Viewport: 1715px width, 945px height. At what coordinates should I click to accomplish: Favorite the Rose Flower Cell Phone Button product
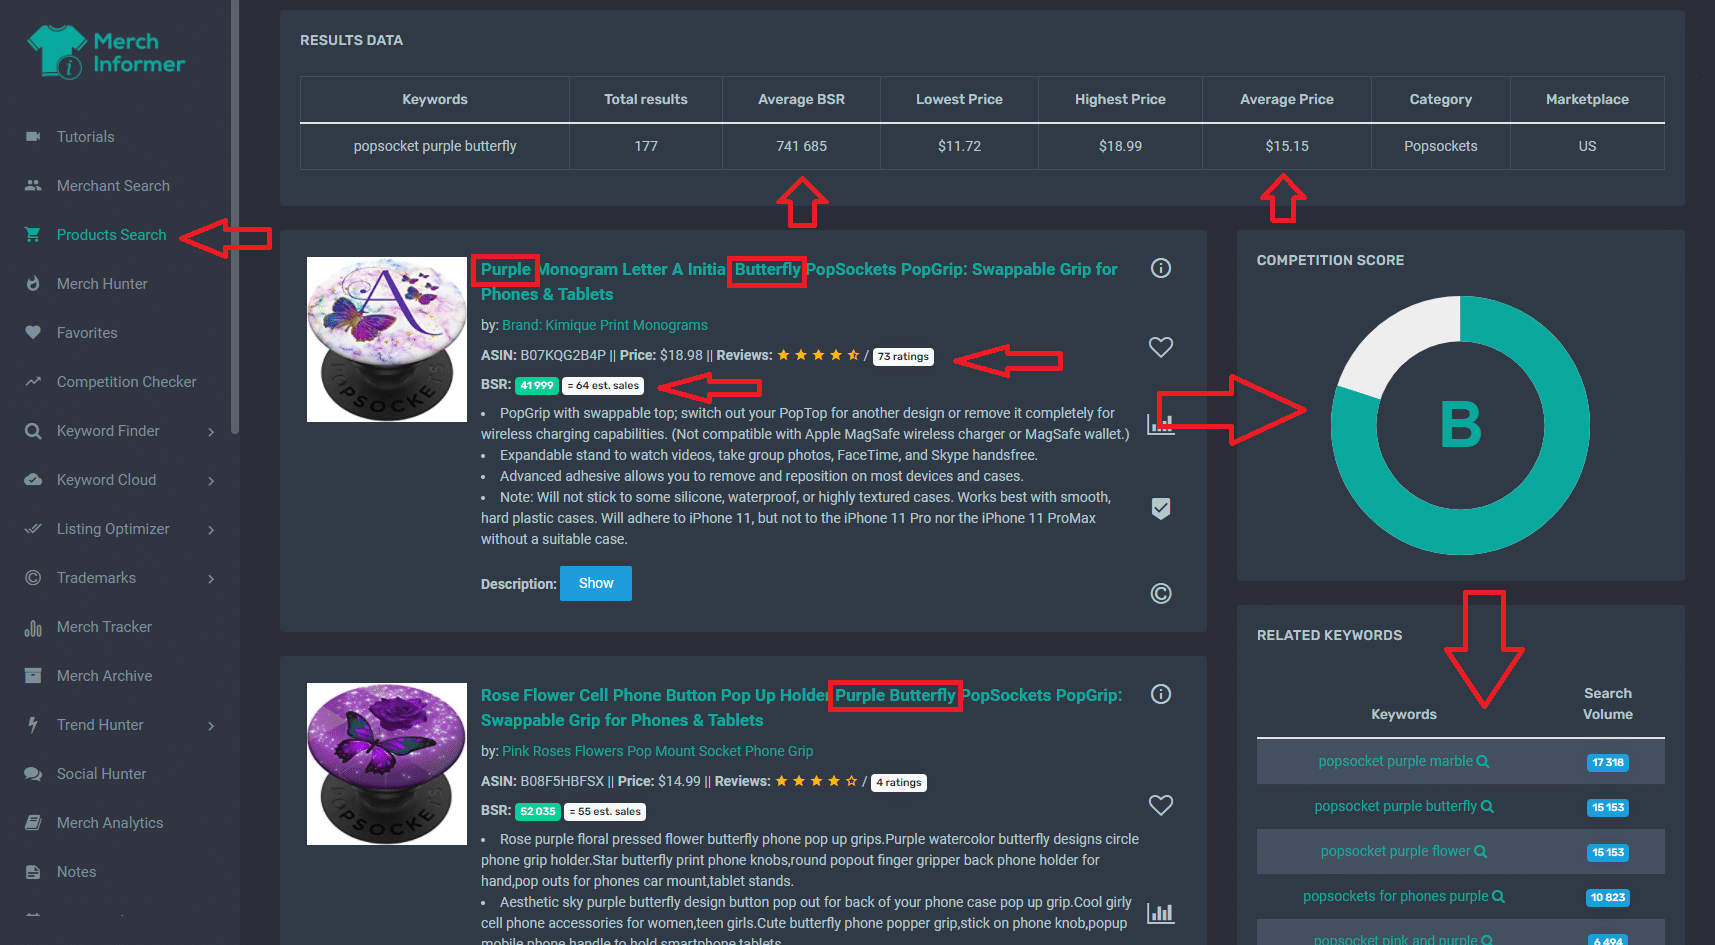point(1161,805)
